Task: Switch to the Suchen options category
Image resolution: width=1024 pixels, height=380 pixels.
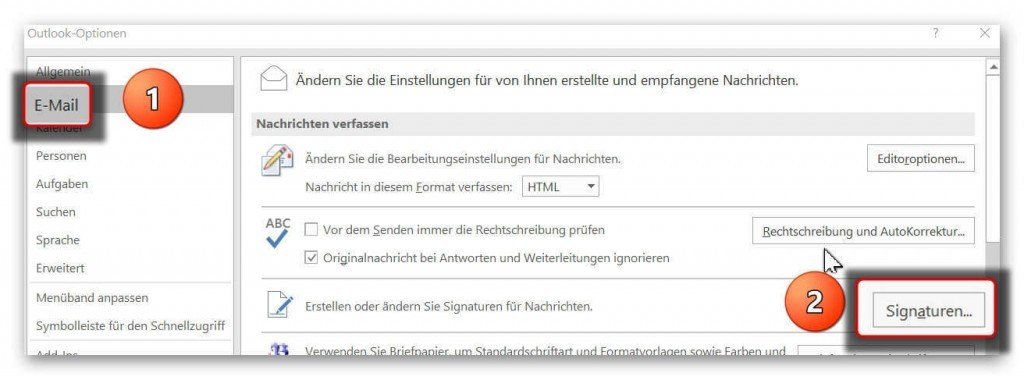Action: tap(56, 212)
